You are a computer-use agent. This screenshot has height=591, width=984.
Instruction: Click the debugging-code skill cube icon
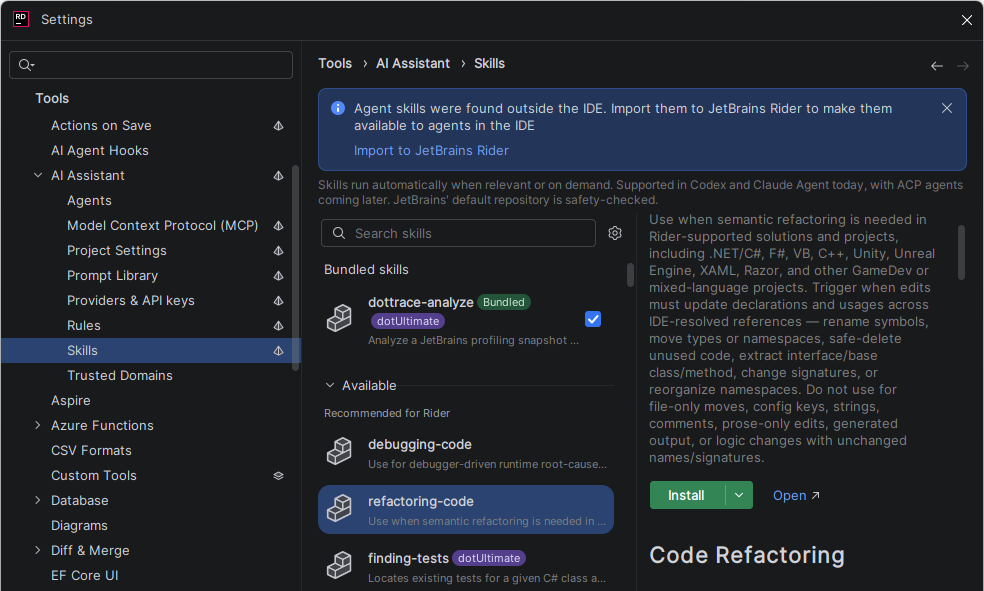(x=340, y=451)
